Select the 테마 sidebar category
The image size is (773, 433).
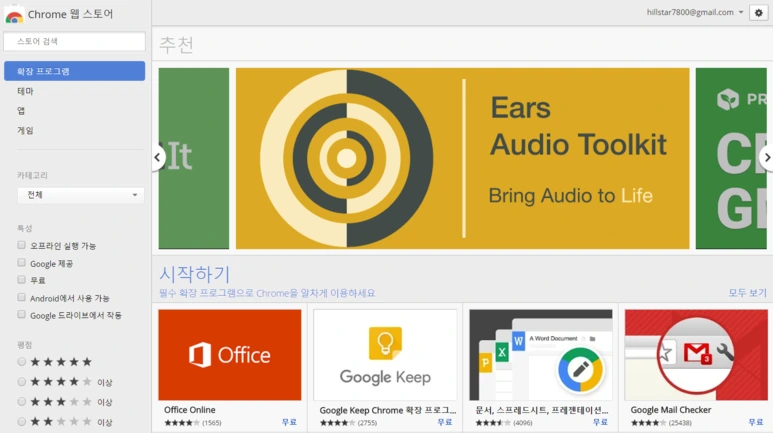point(25,91)
